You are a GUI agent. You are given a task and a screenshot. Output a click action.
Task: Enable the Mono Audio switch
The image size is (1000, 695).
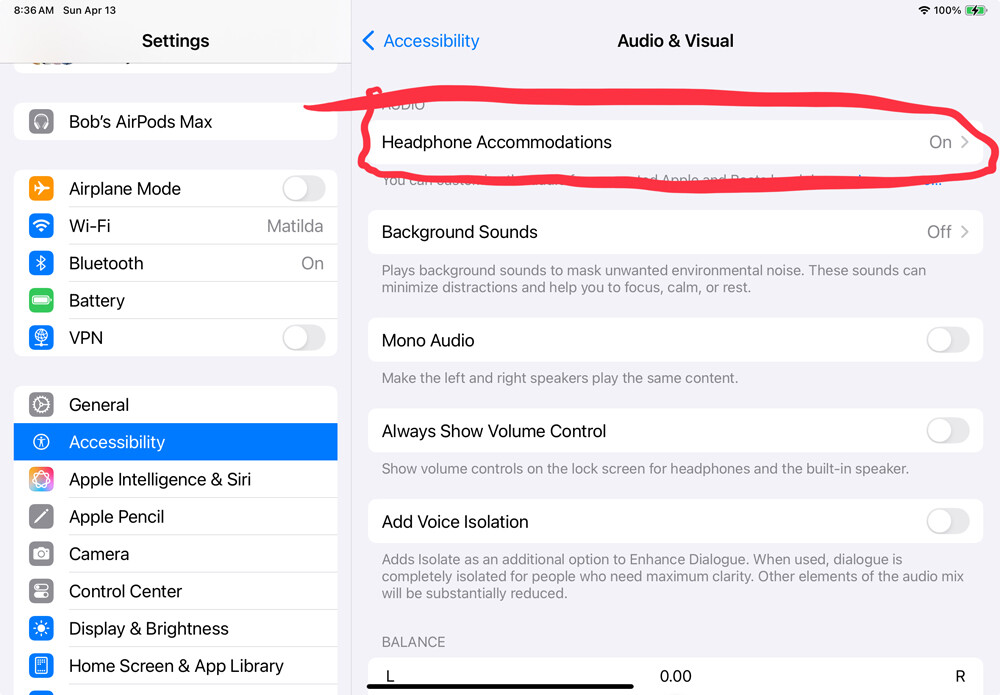click(948, 340)
